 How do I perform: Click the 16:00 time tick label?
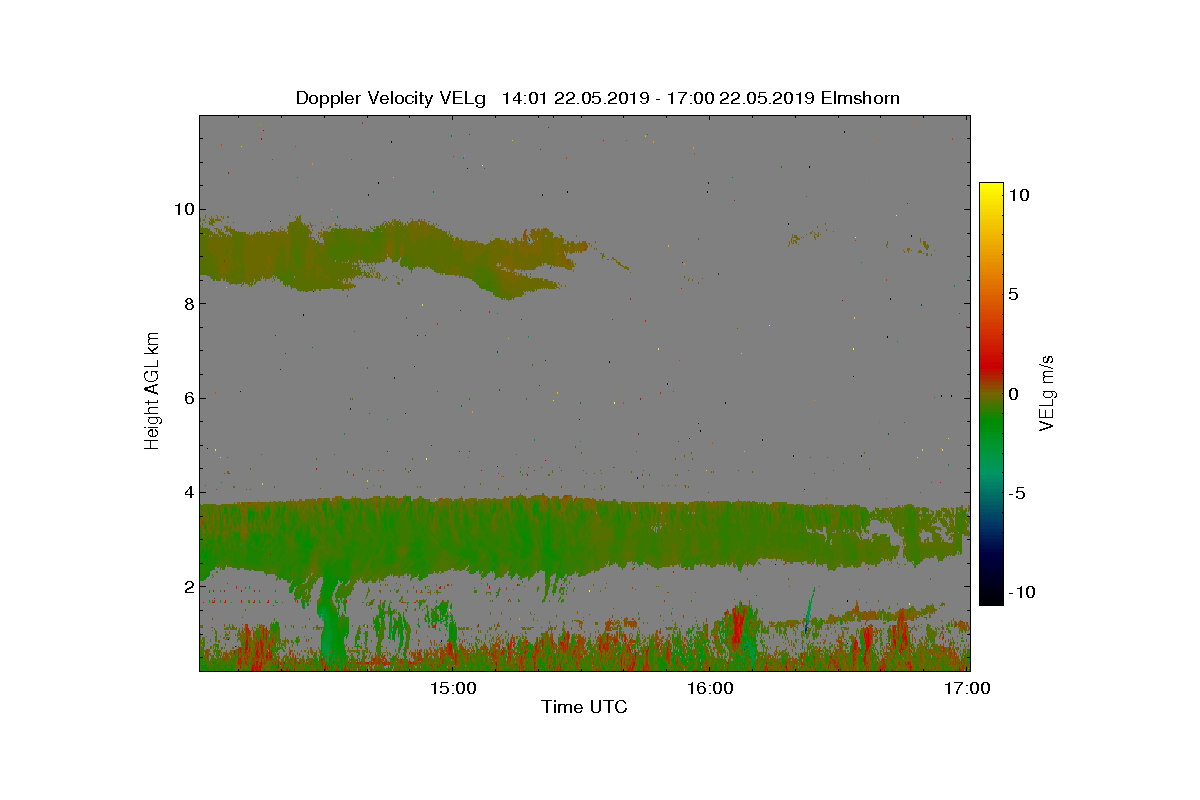click(x=709, y=688)
